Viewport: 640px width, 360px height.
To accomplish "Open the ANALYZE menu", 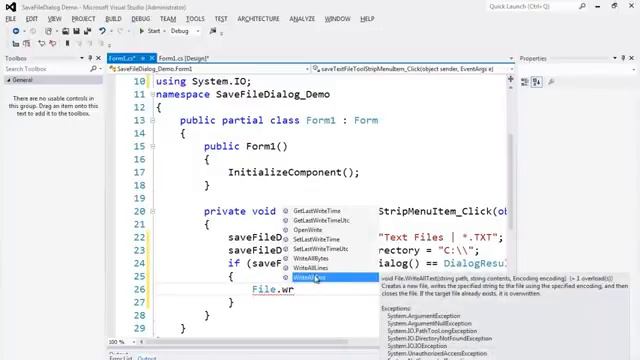I will click(x=302, y=19).
